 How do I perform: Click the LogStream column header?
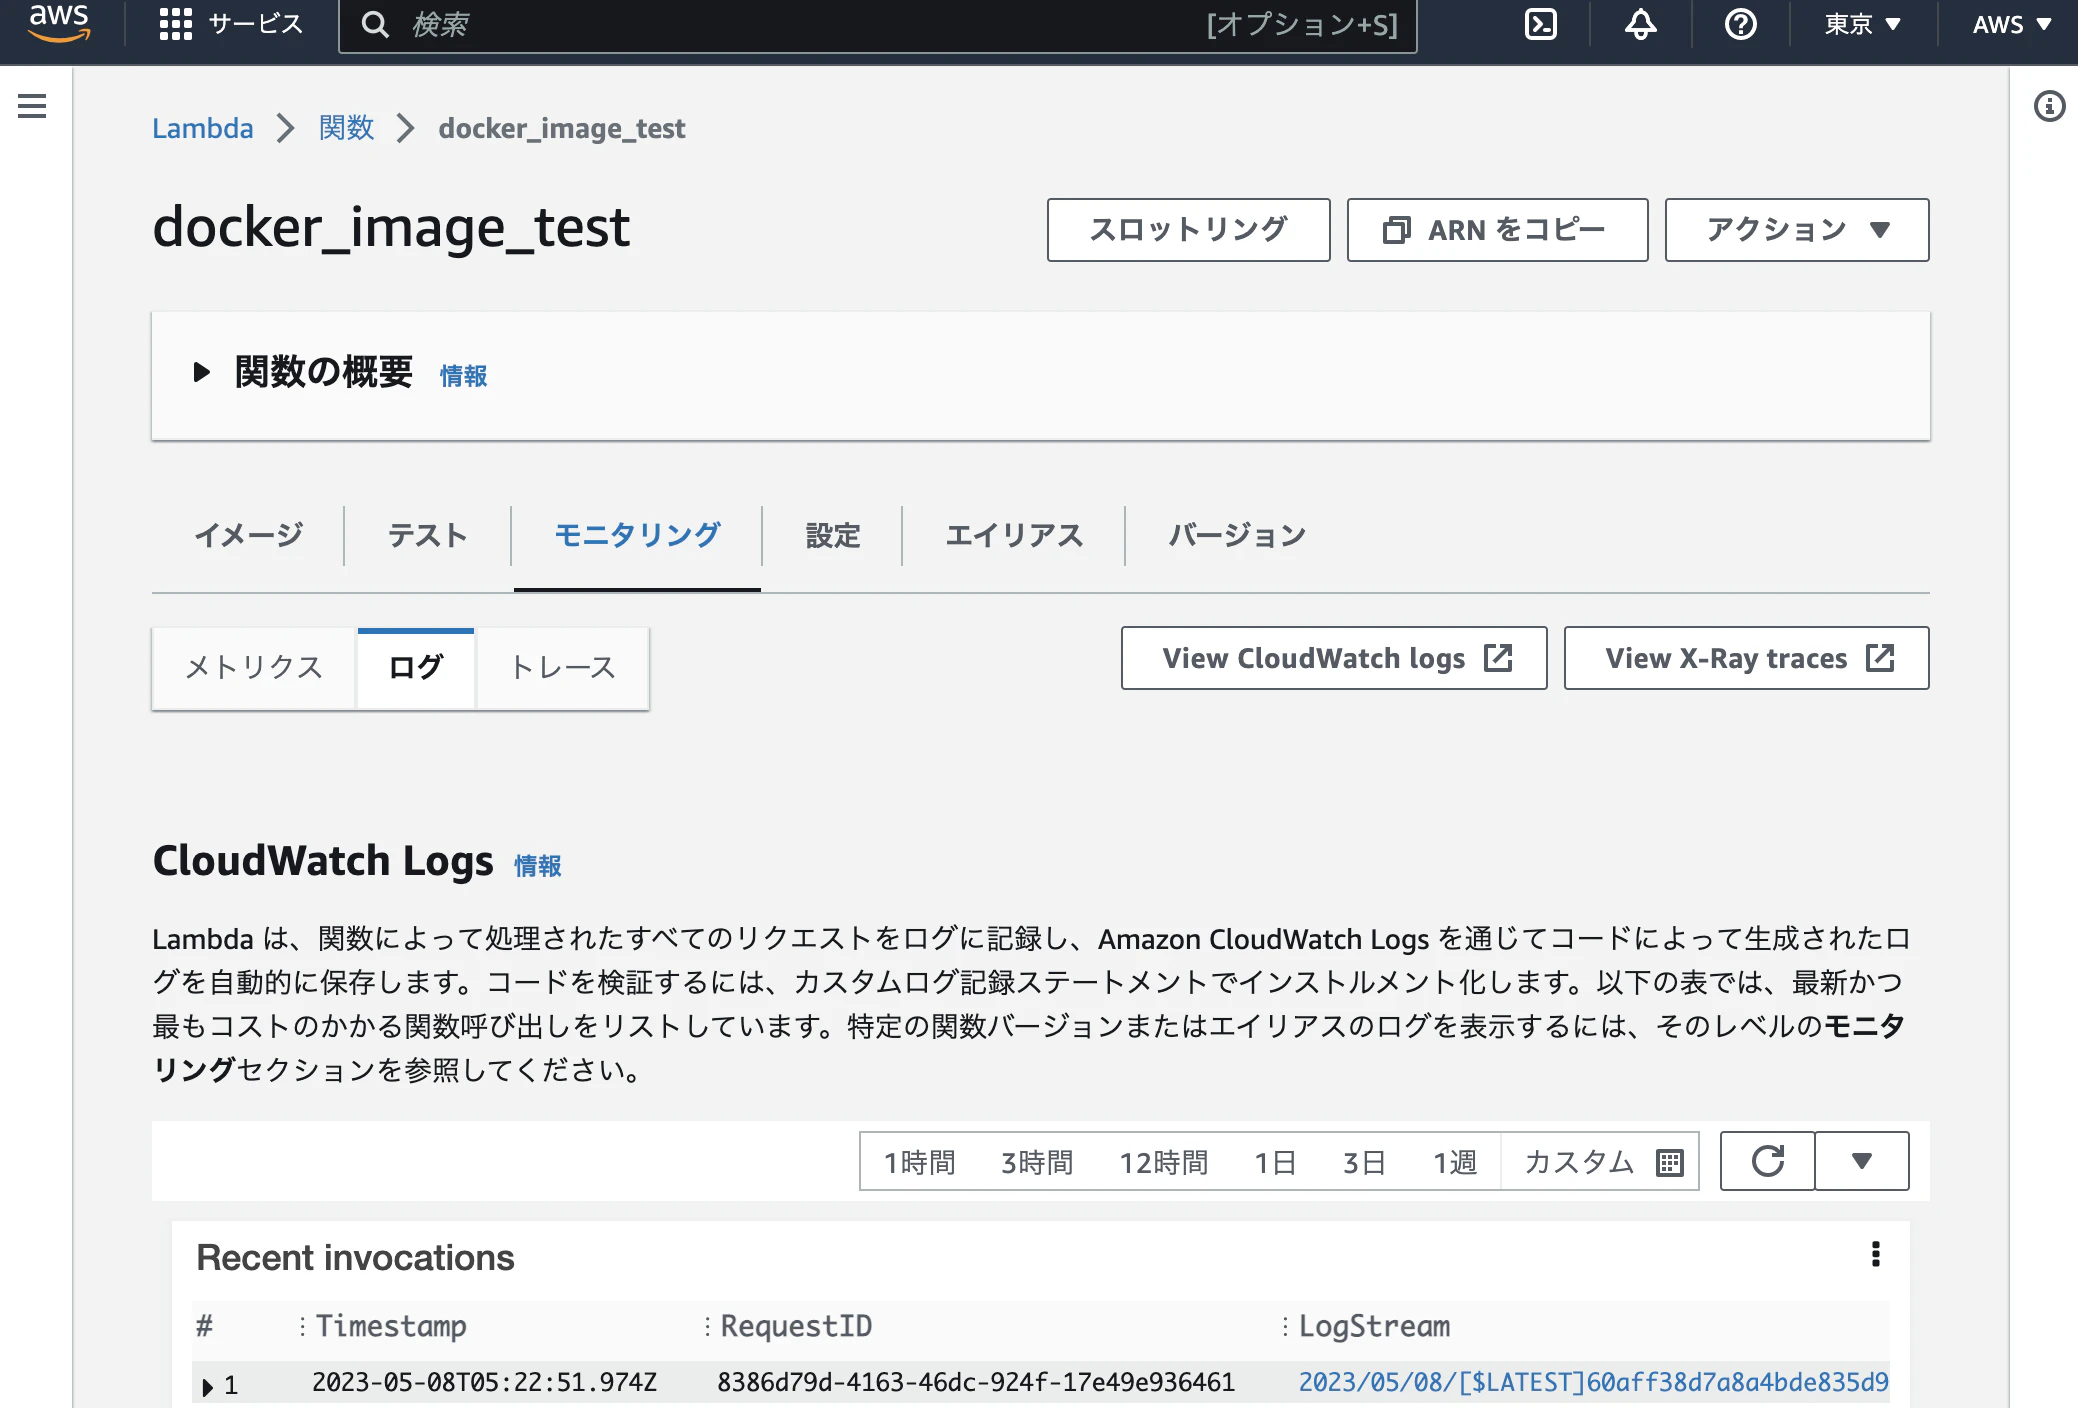pyautogui.click(x=1374, y=1326)
